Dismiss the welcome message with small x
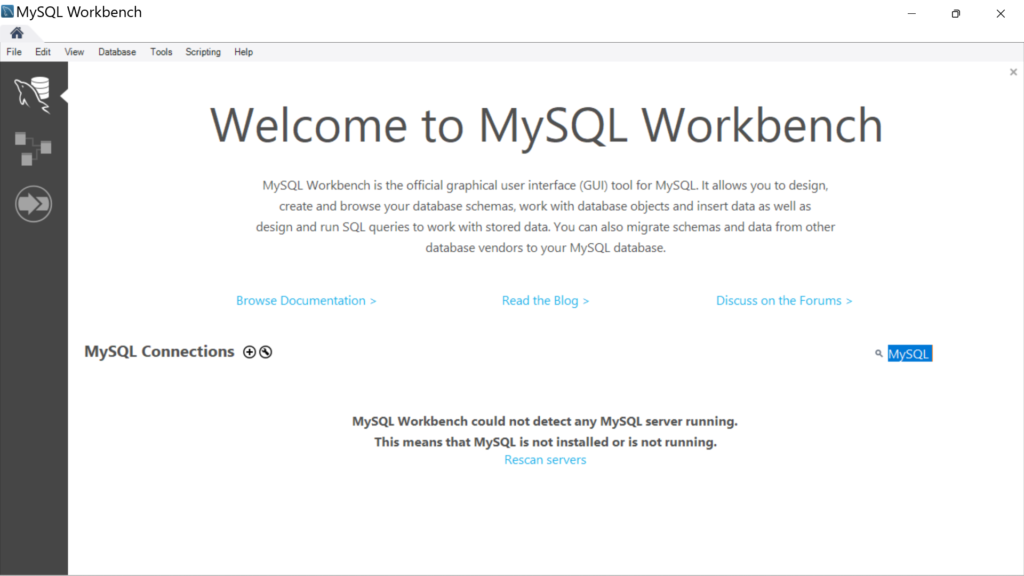The width and height of the screenshot is (1024, 576). pos(1014,72)
